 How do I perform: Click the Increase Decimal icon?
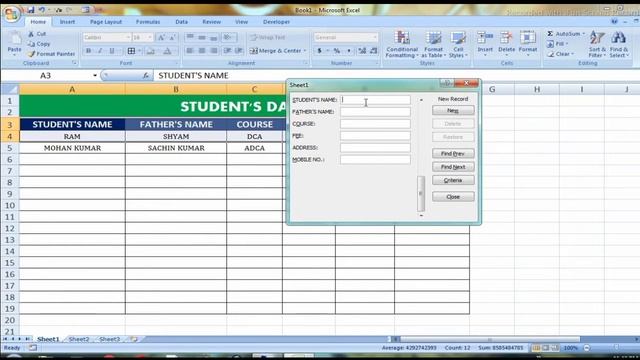362,51
